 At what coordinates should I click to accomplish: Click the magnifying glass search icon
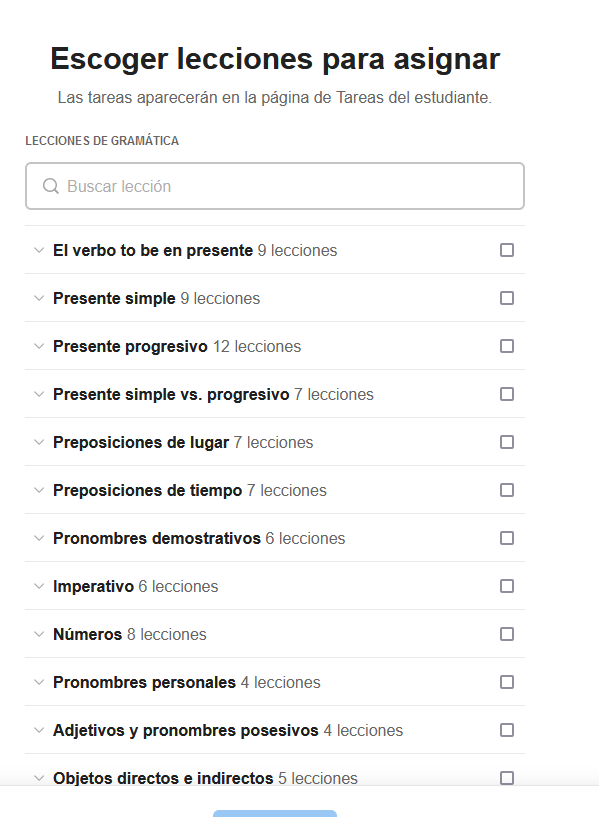[51, 186]
